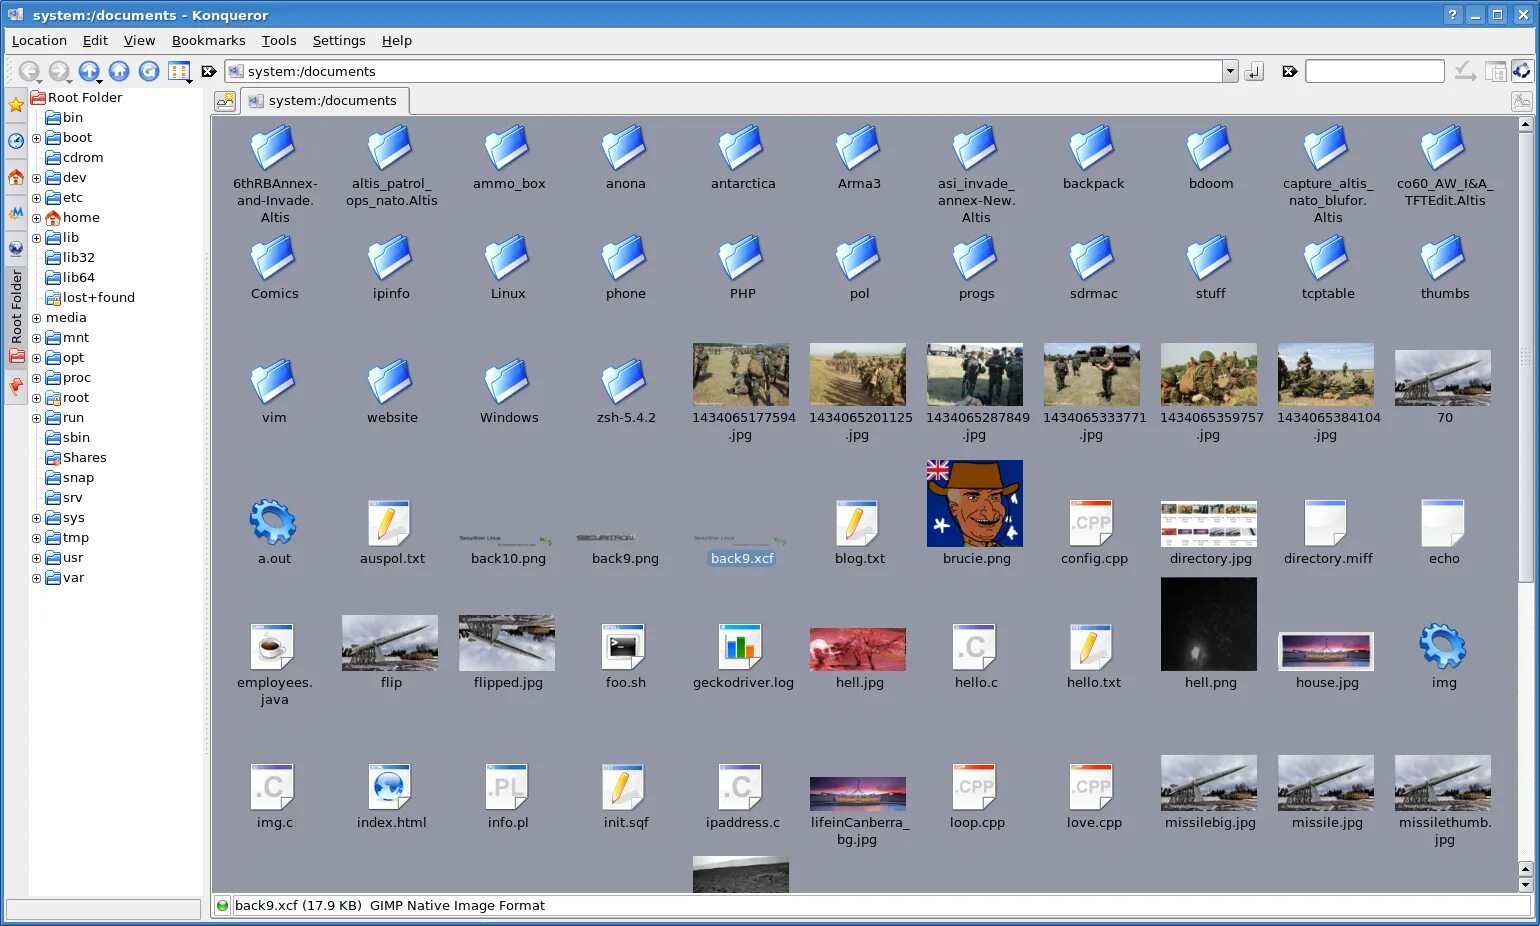Select the employees.java file icon
The width and height of the screenshot is (1540, 926).
coord(273,646)
